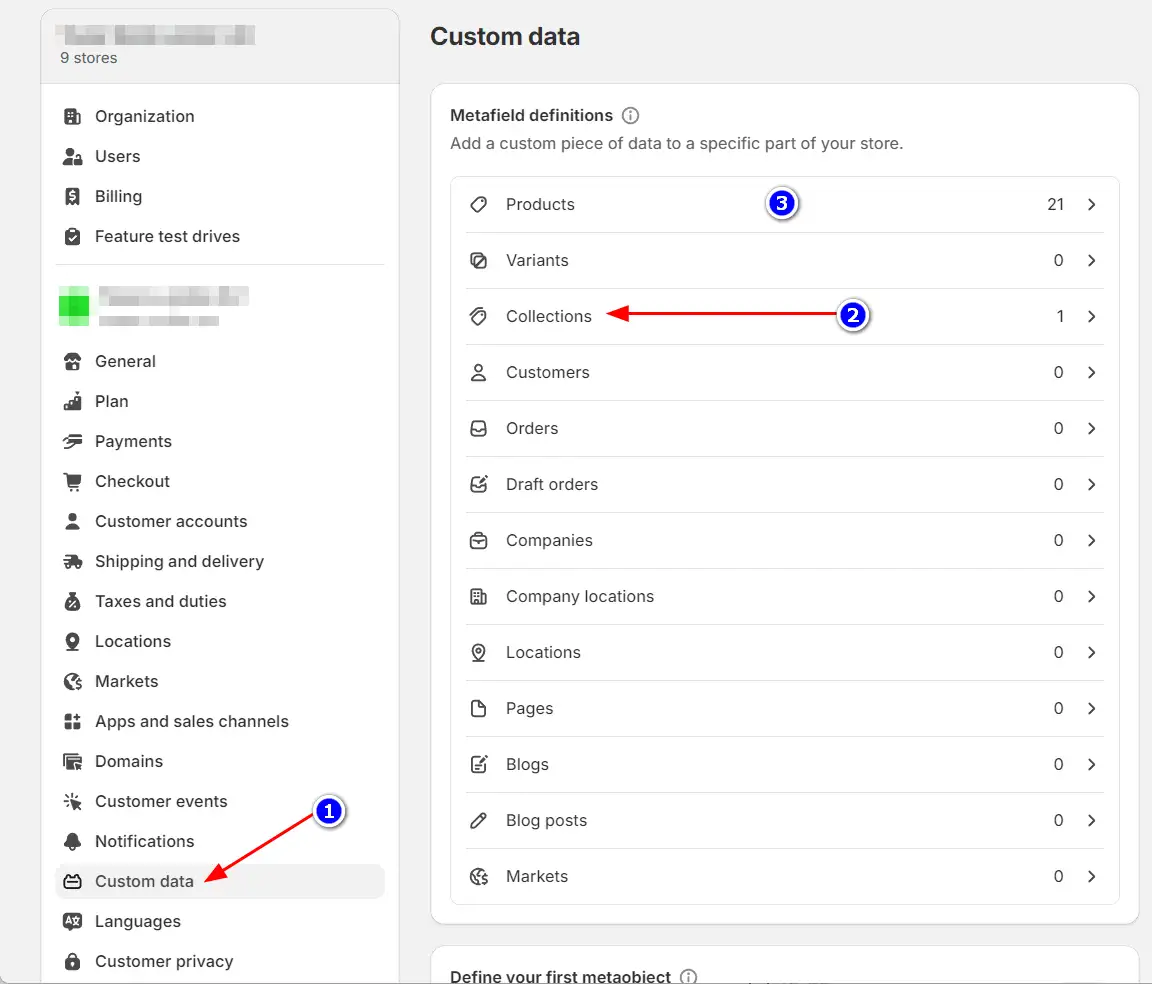Click the green store avatar thumbnail
Image resolution: width=1152 pixels, height=984 pixels.
[73, 304]
